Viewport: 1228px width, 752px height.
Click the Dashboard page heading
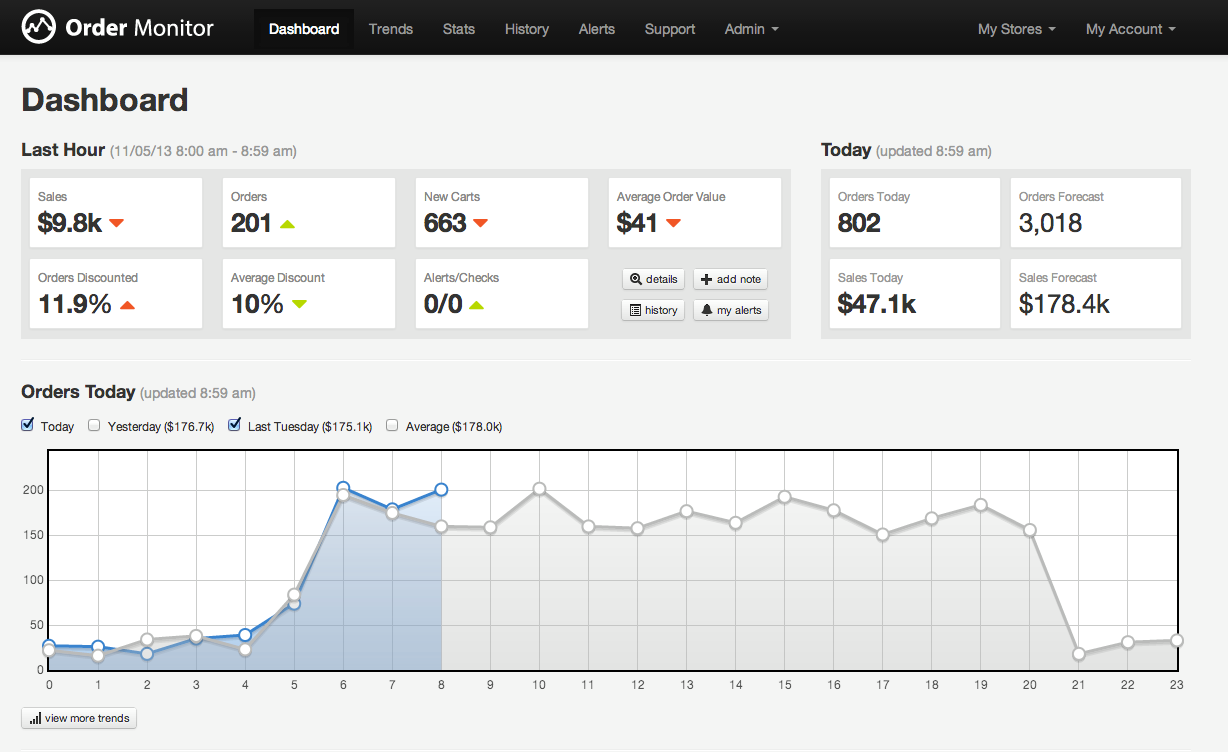tap(105, 100)
